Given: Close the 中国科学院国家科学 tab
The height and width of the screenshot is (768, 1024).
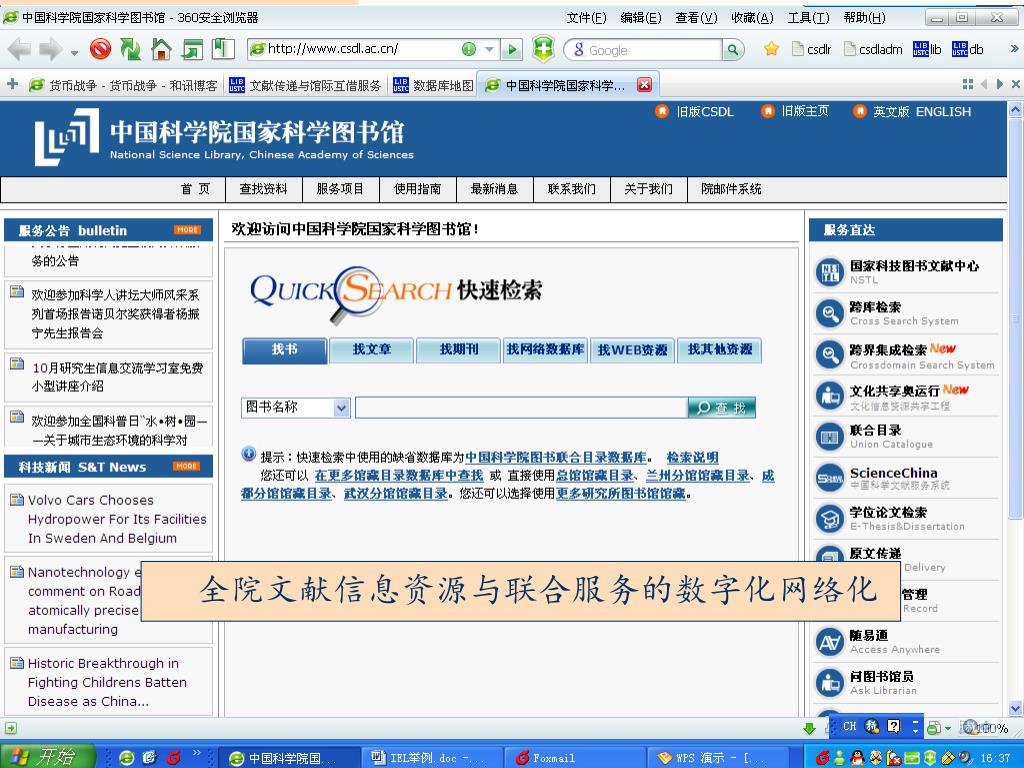Looking at the screenshot, I should click(644, 85).
